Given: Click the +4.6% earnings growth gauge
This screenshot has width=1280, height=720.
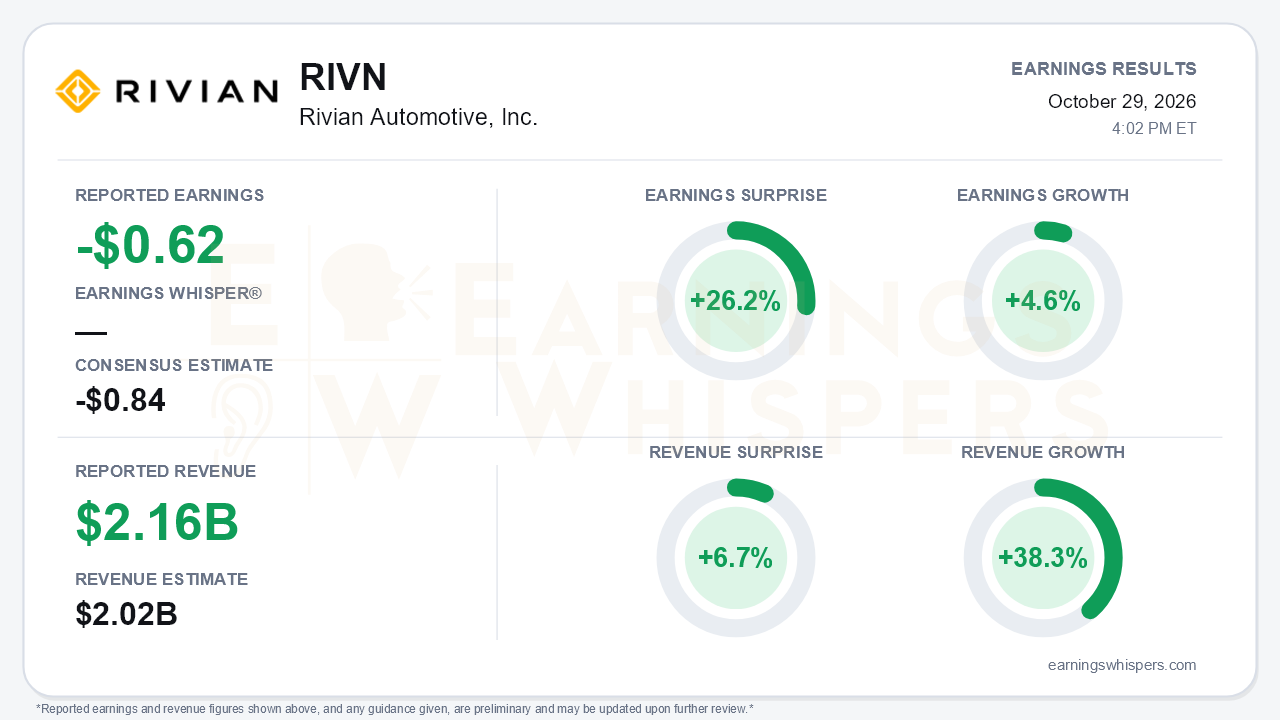Looking at the screenshot, I should pos(1043,301).
